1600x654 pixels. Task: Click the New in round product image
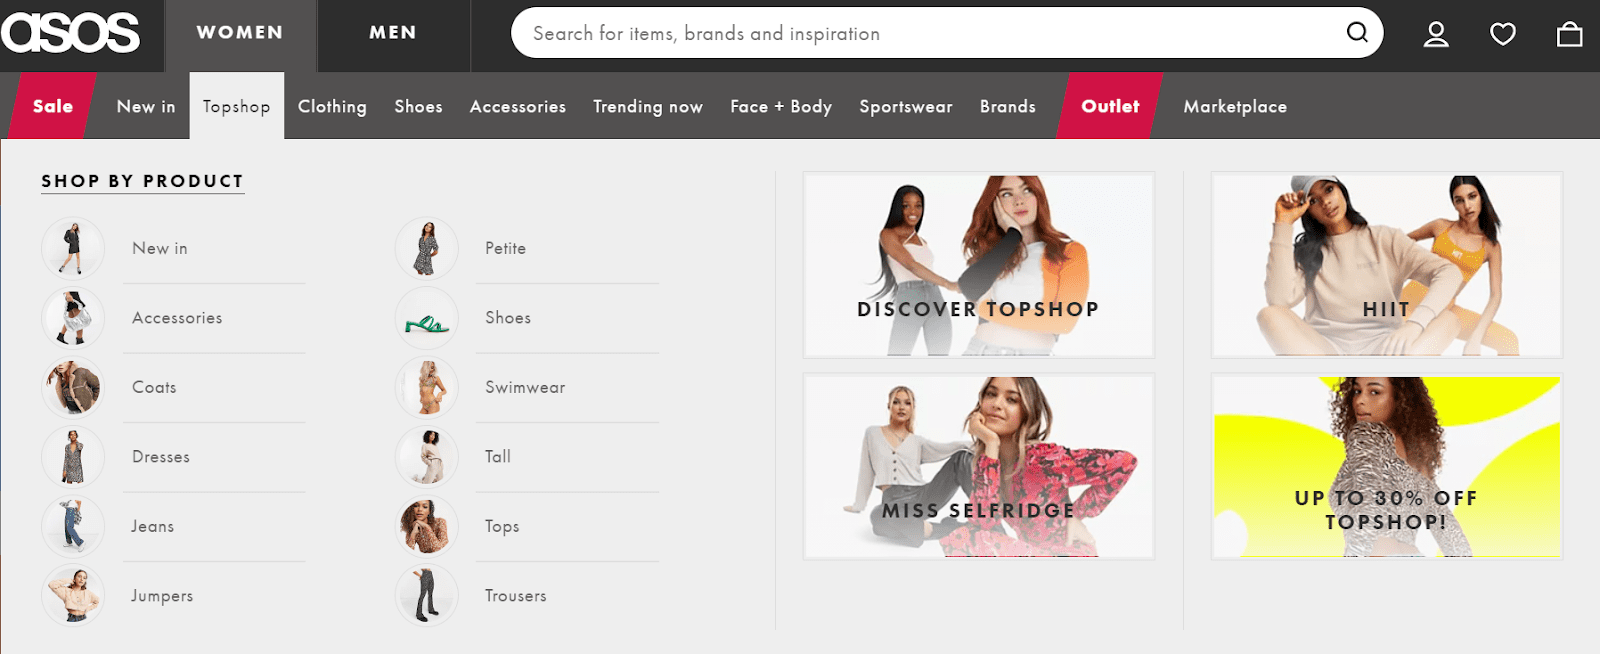[x=73, y=248]
